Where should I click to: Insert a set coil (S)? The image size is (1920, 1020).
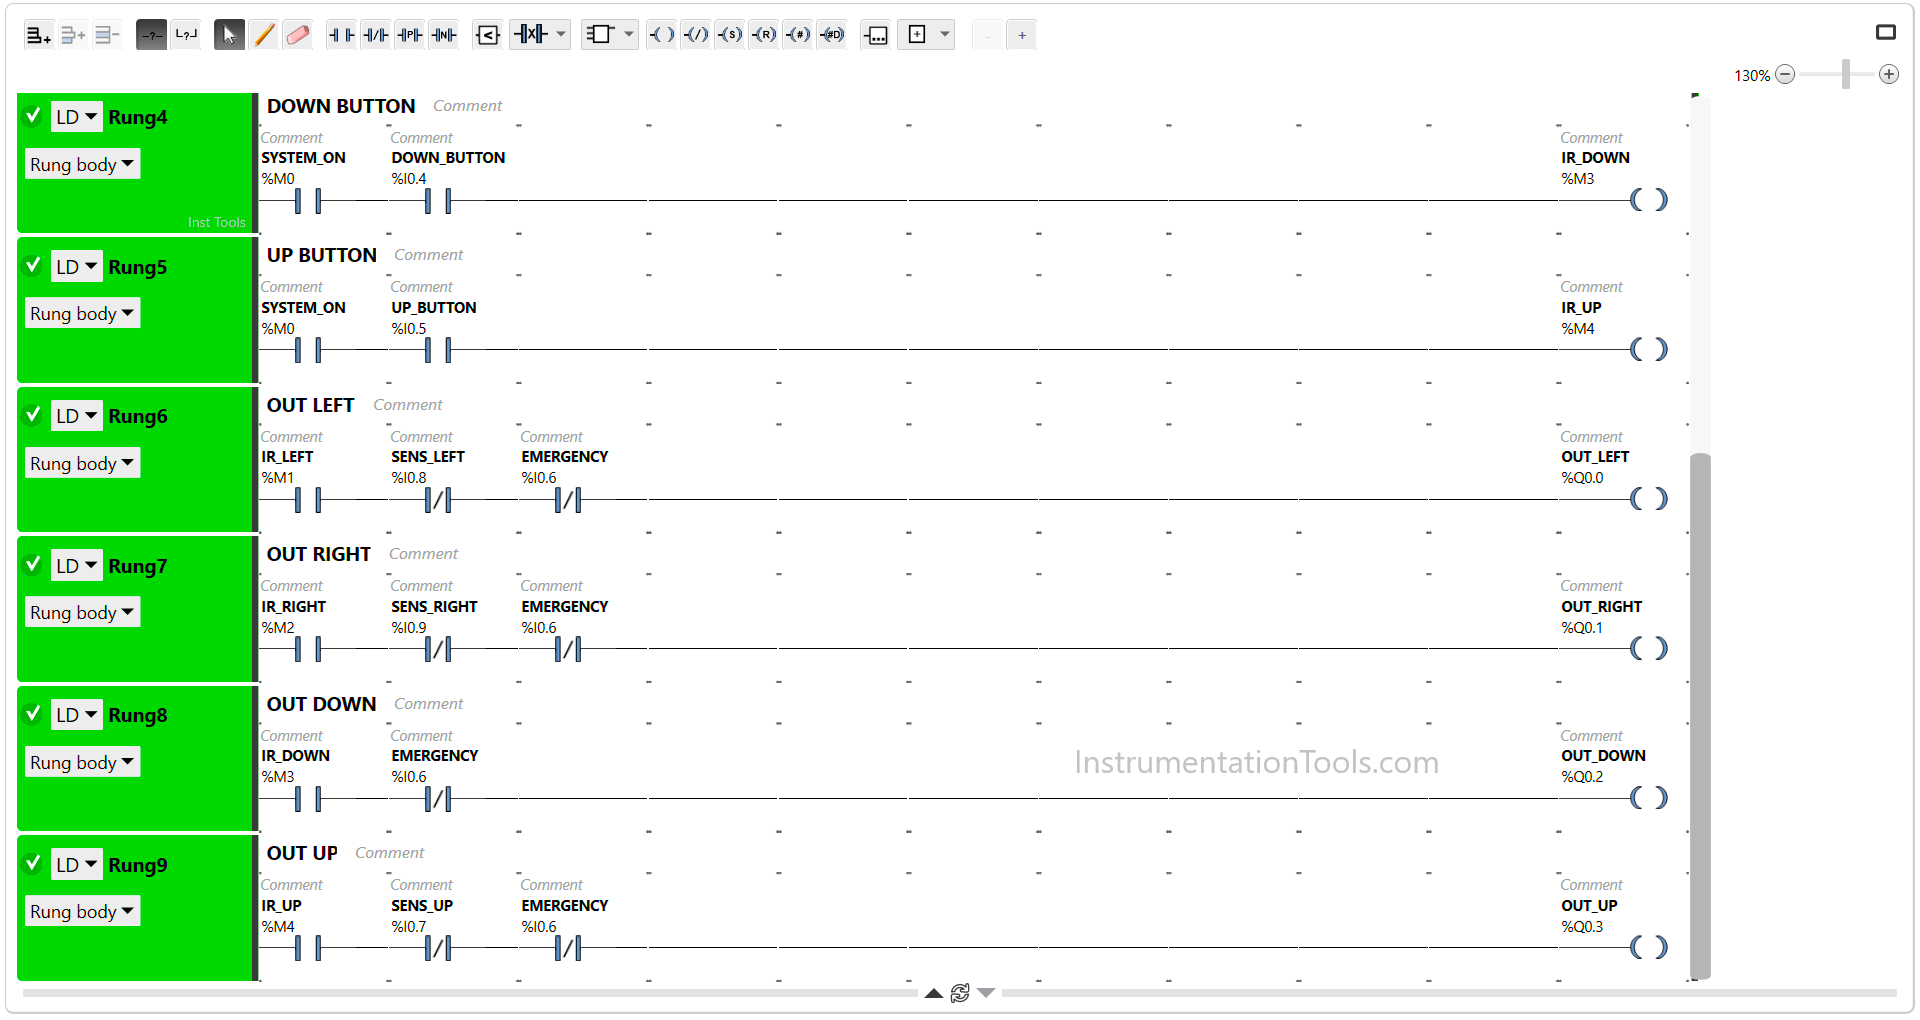[x=730, y=35]
